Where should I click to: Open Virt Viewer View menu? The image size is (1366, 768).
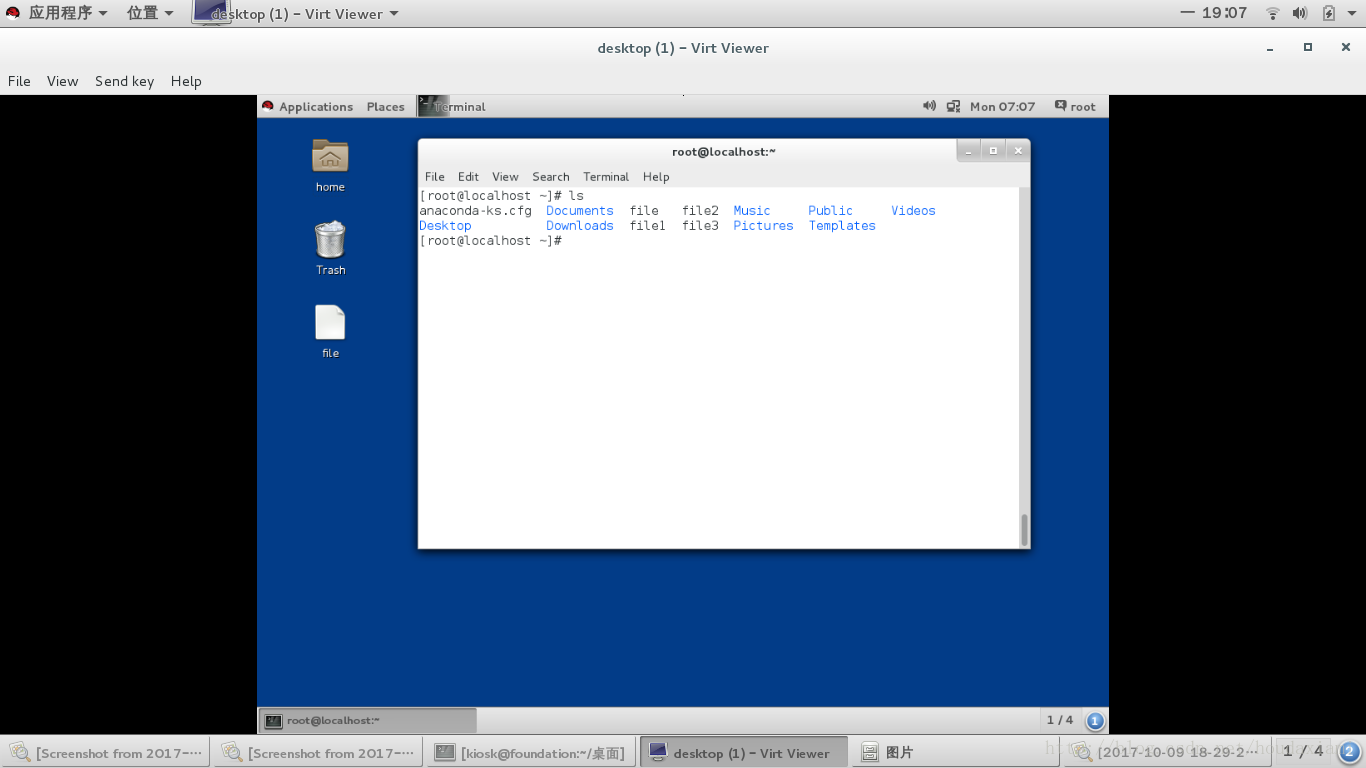pyautogui.click(x=62, y=81)
